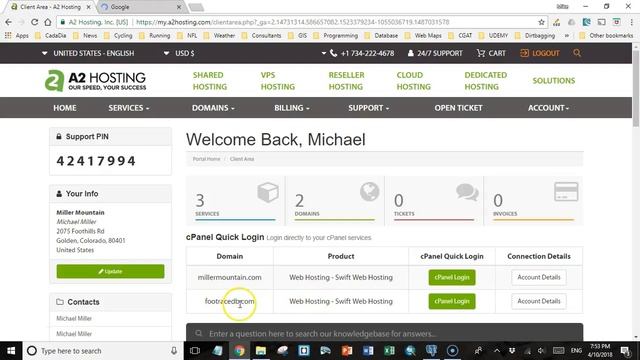Click the Invoices credit card tile
The image size is (640, 360).
[x=533, y=200]
